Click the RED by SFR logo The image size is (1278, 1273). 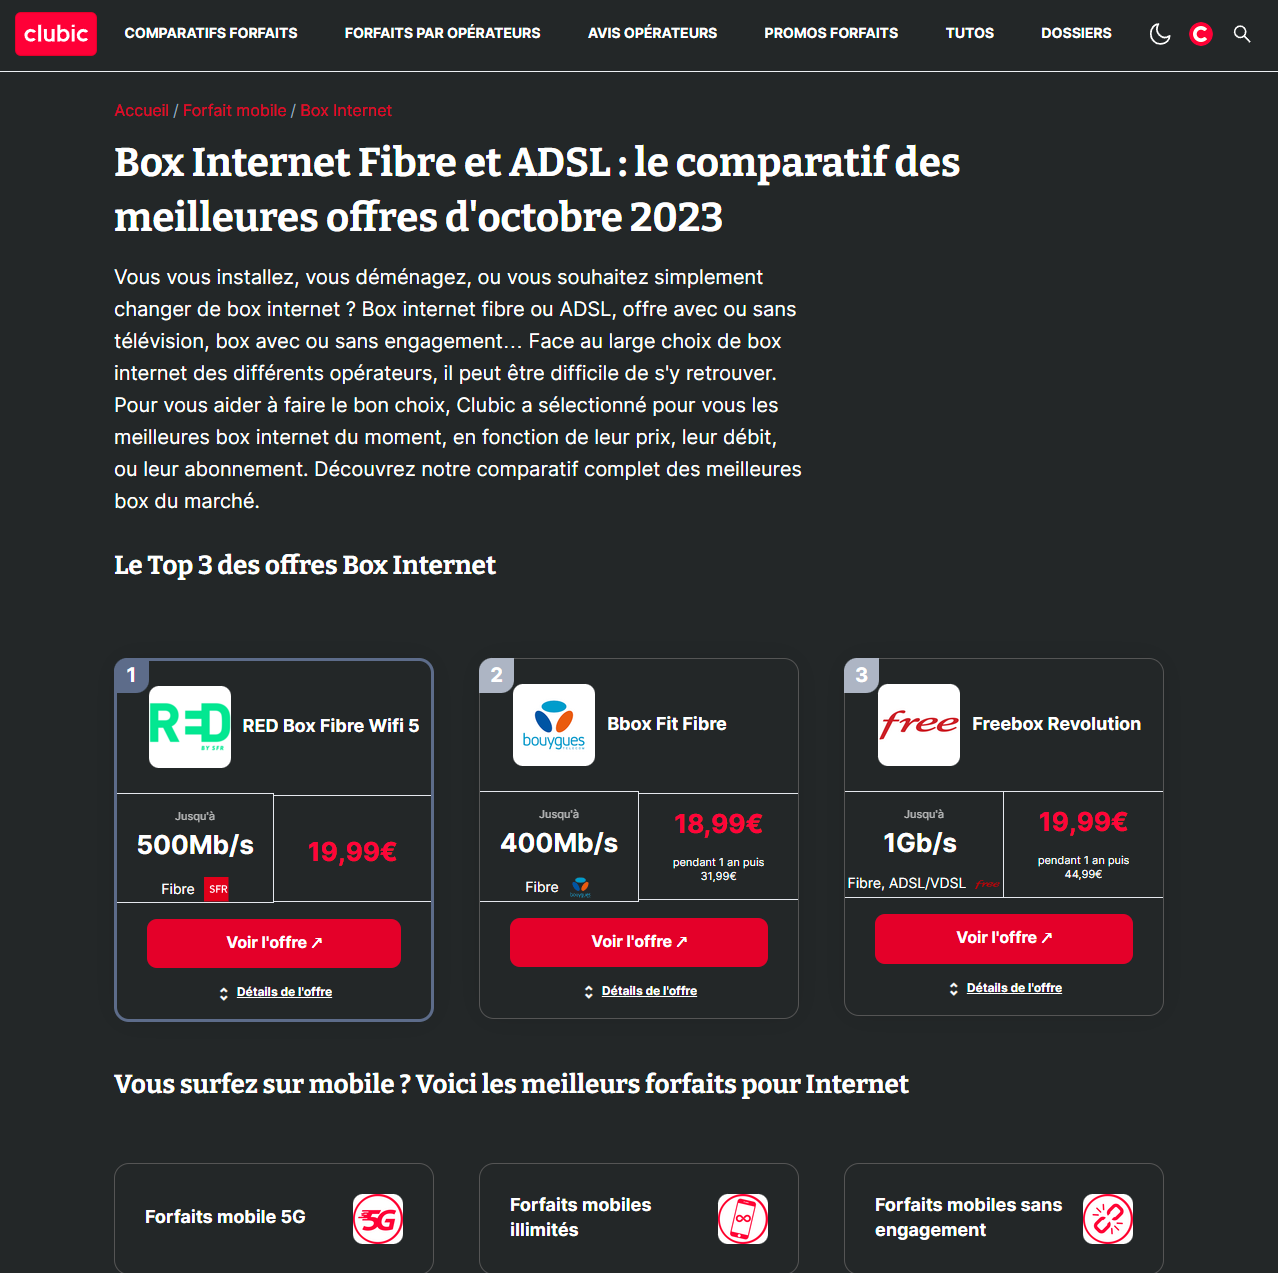point(190,727)
